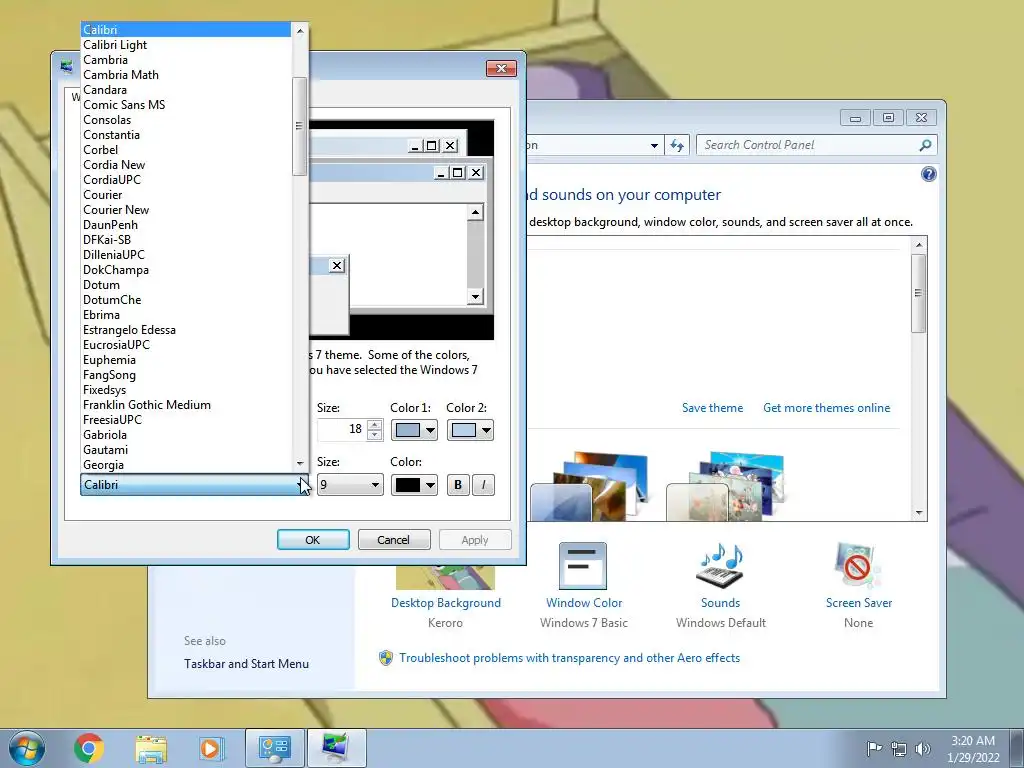The image size is (1024, 768).
Task: Select DokChampa font entry
Action: coord(185,270)
